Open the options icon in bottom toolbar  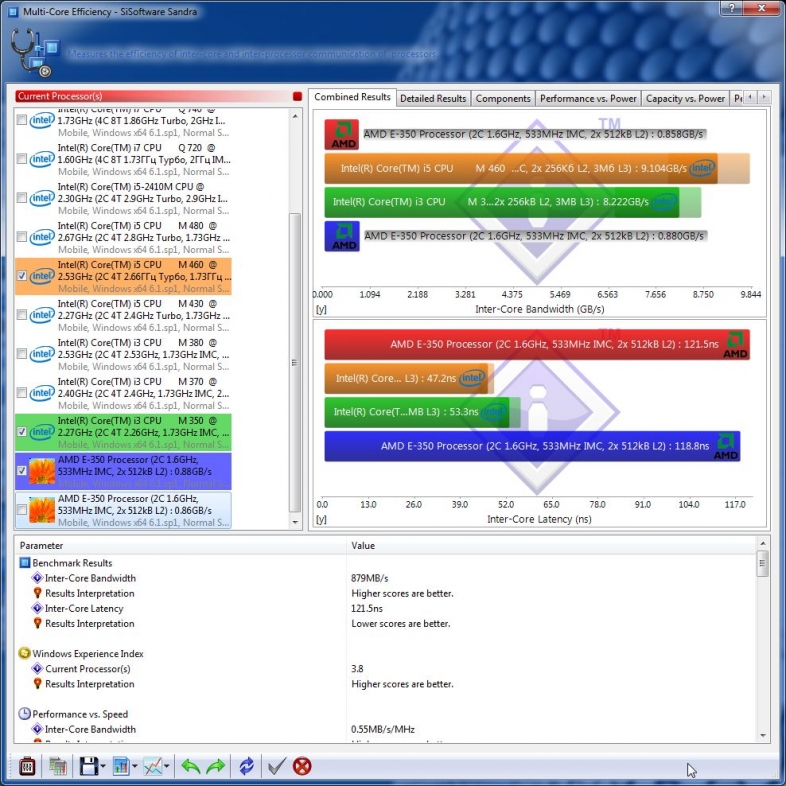27,766
